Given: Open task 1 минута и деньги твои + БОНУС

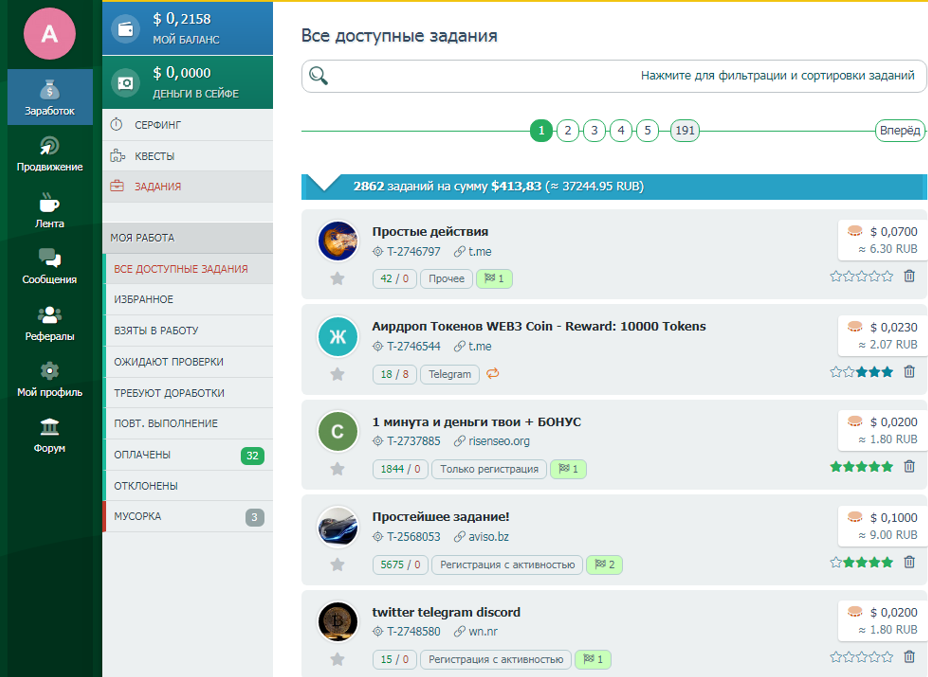Looking at the screenshot, I should (476, 422).
